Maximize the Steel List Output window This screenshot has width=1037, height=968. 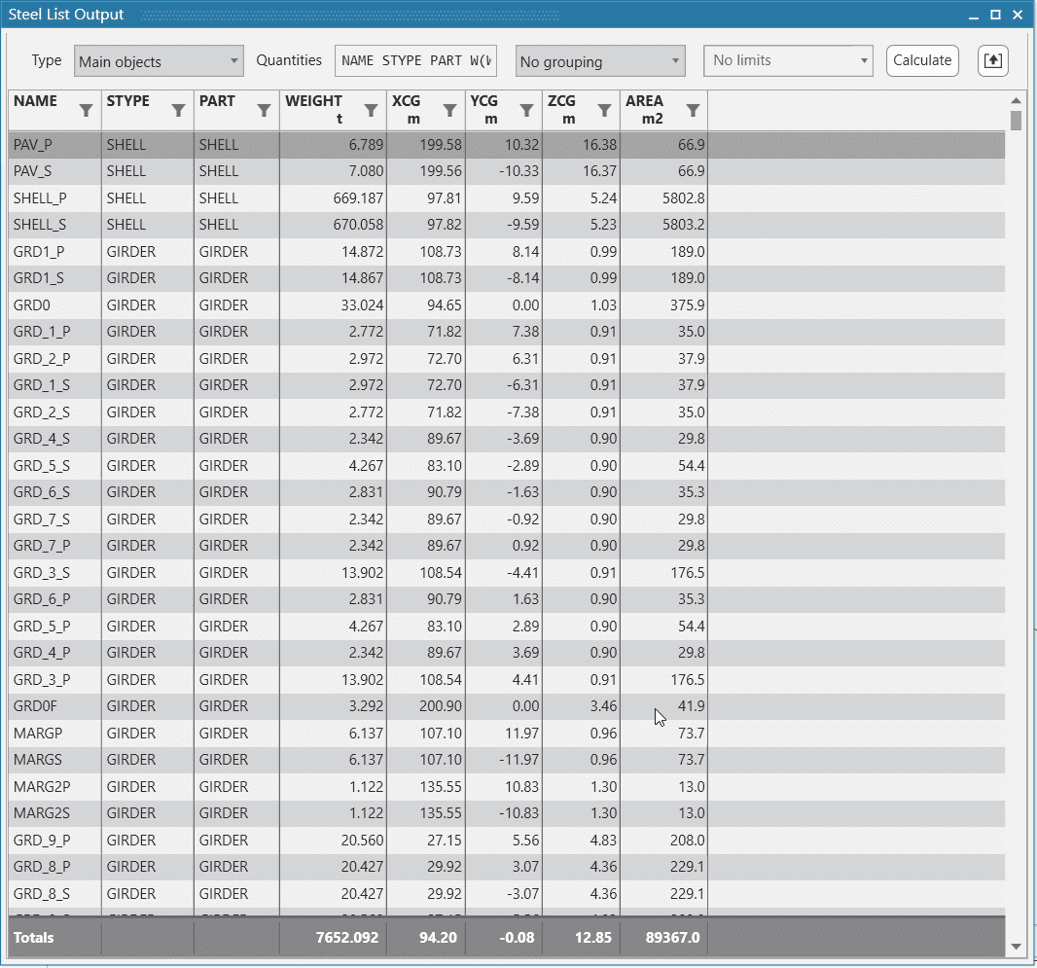click(995, 14)
